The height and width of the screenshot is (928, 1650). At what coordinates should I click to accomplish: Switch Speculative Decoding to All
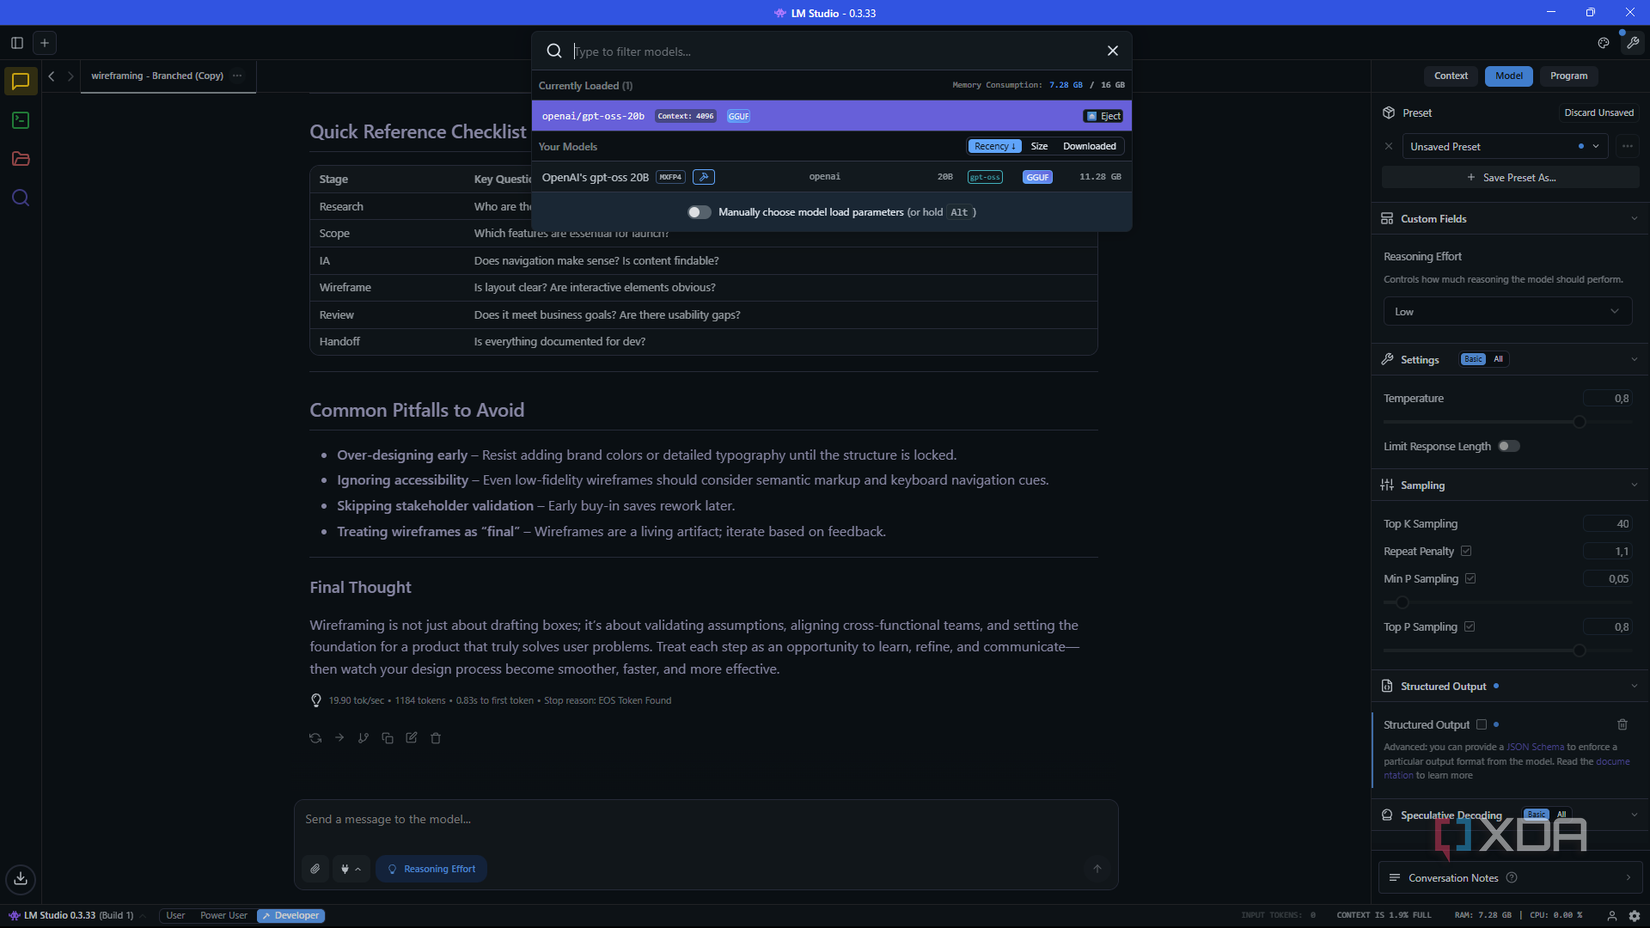click(x=1561, y=815)
